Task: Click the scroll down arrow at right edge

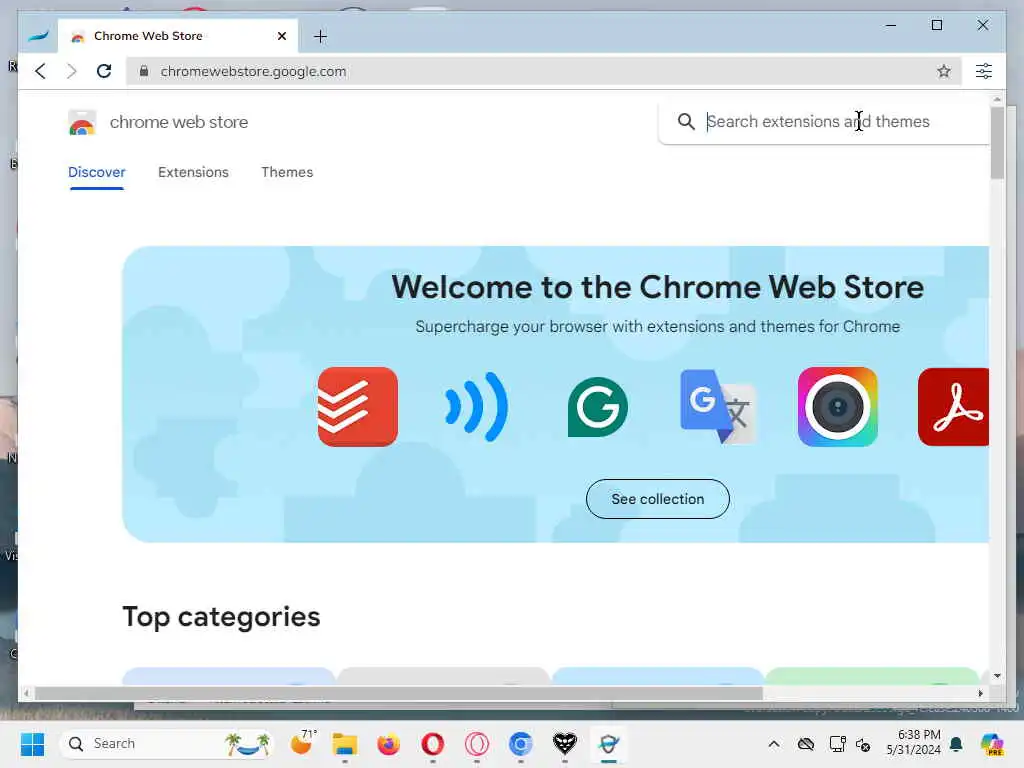Action: tap(997, 676)
